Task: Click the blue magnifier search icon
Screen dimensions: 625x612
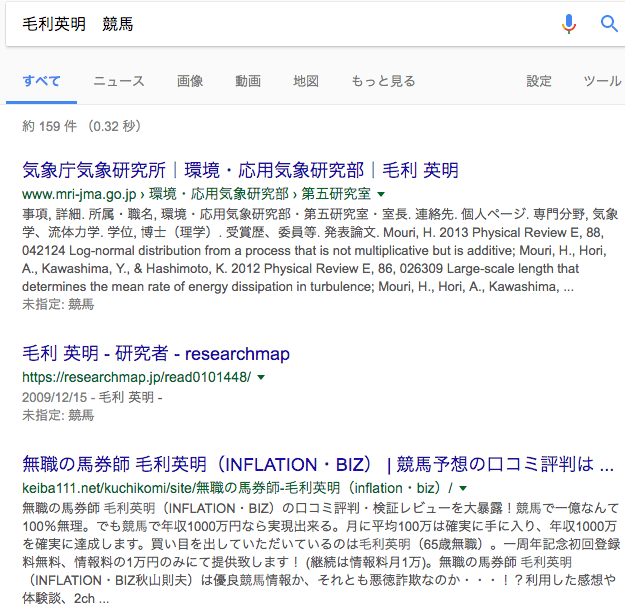Action: (x=609, y=24)
